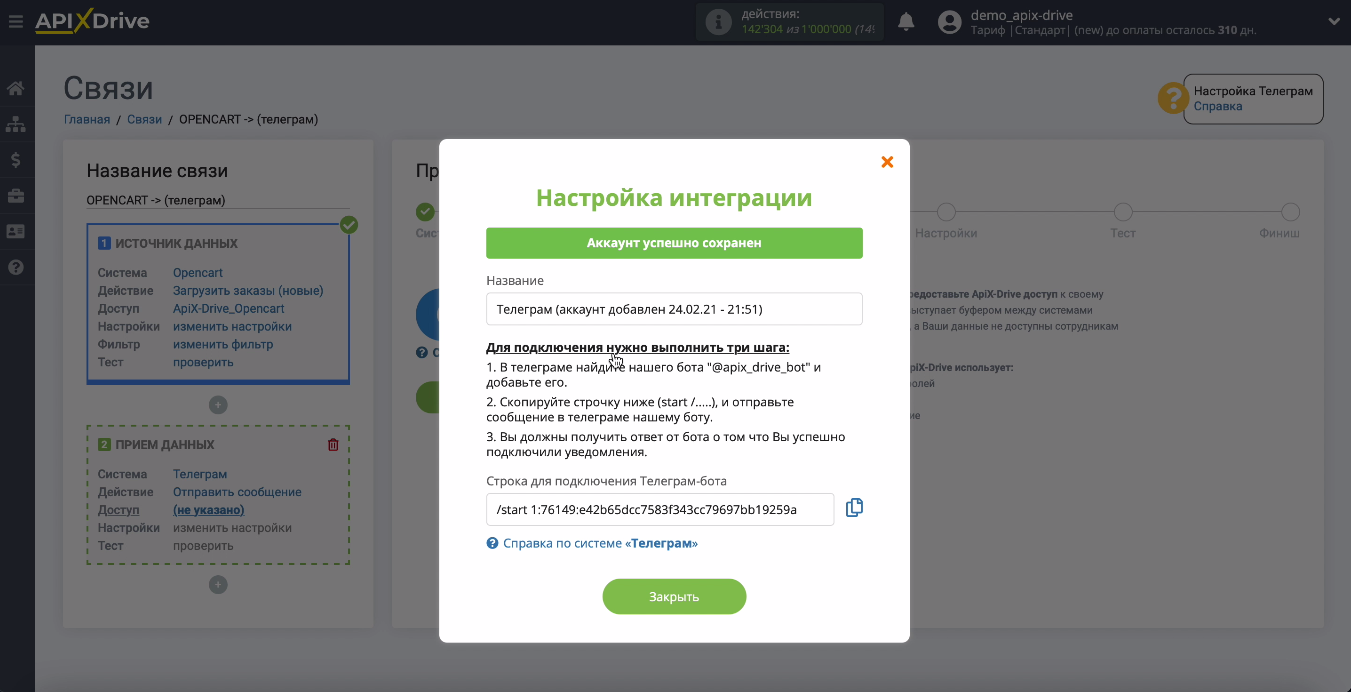1351x692 pixels.
Task: Add a step with the plus below receiver block
Action: pyautogui.click(x=218, y=585)
